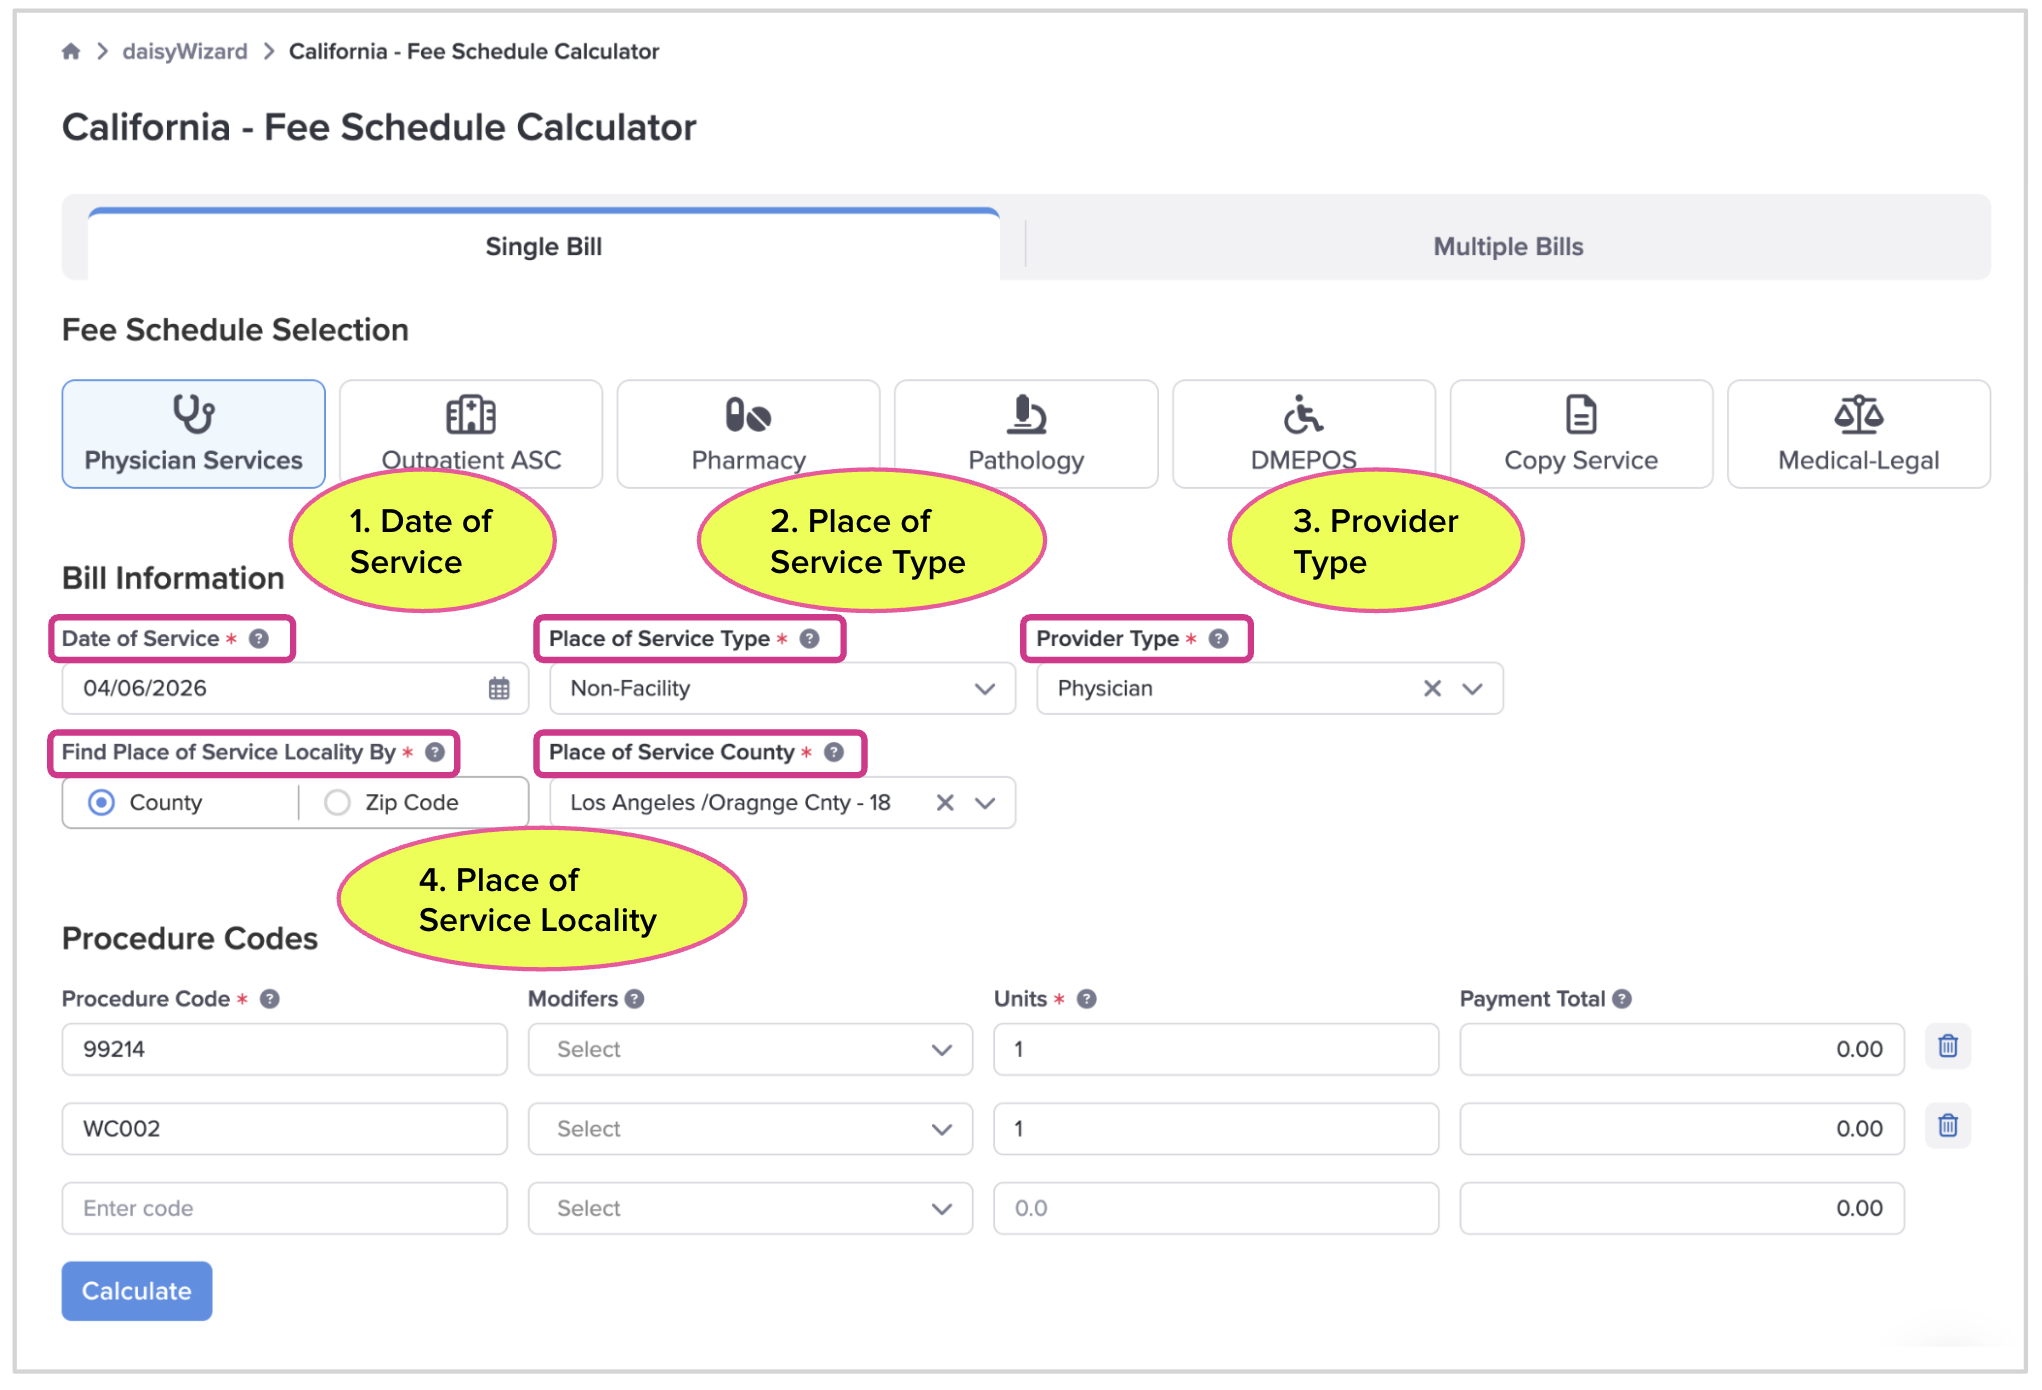
Task: Select the County locality radio button
Action: point(102,802)
